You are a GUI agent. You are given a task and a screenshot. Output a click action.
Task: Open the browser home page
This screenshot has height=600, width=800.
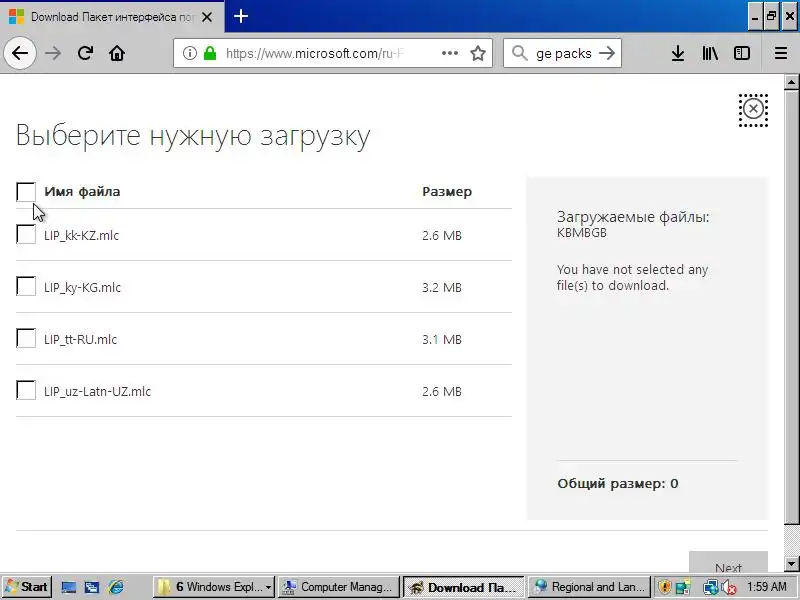[x=117, y=53]
